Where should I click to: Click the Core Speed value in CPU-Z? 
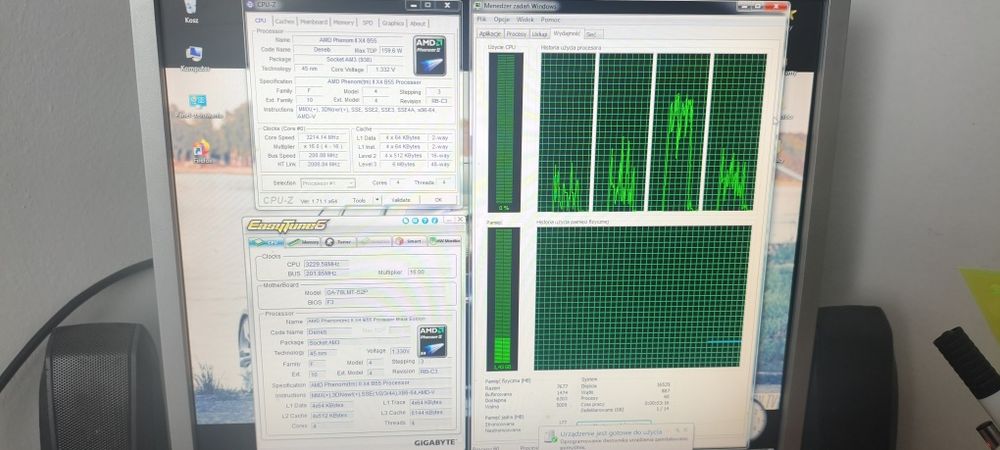323,138
